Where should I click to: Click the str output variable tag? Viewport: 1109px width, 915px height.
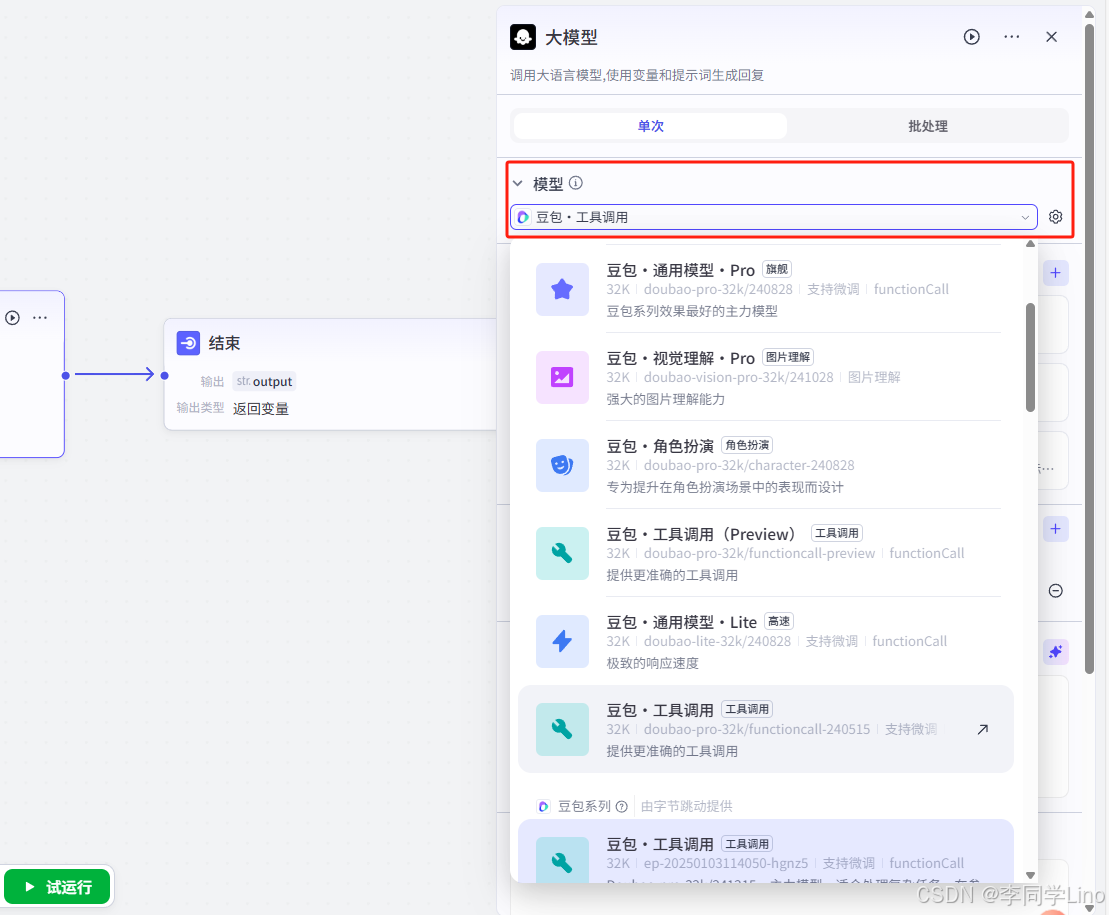click(x=264, y=381)
